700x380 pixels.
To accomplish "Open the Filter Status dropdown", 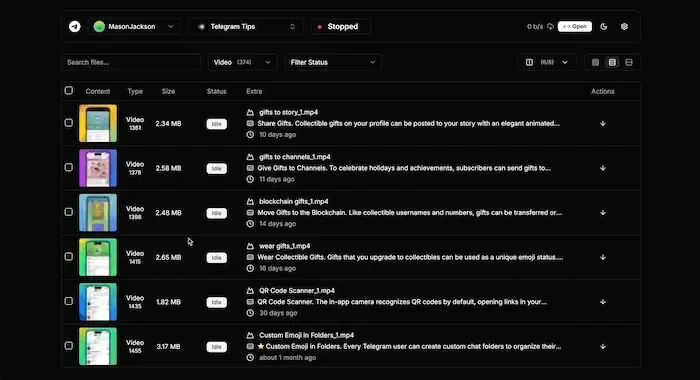I will pyautogui.click(x=333, y=63).
